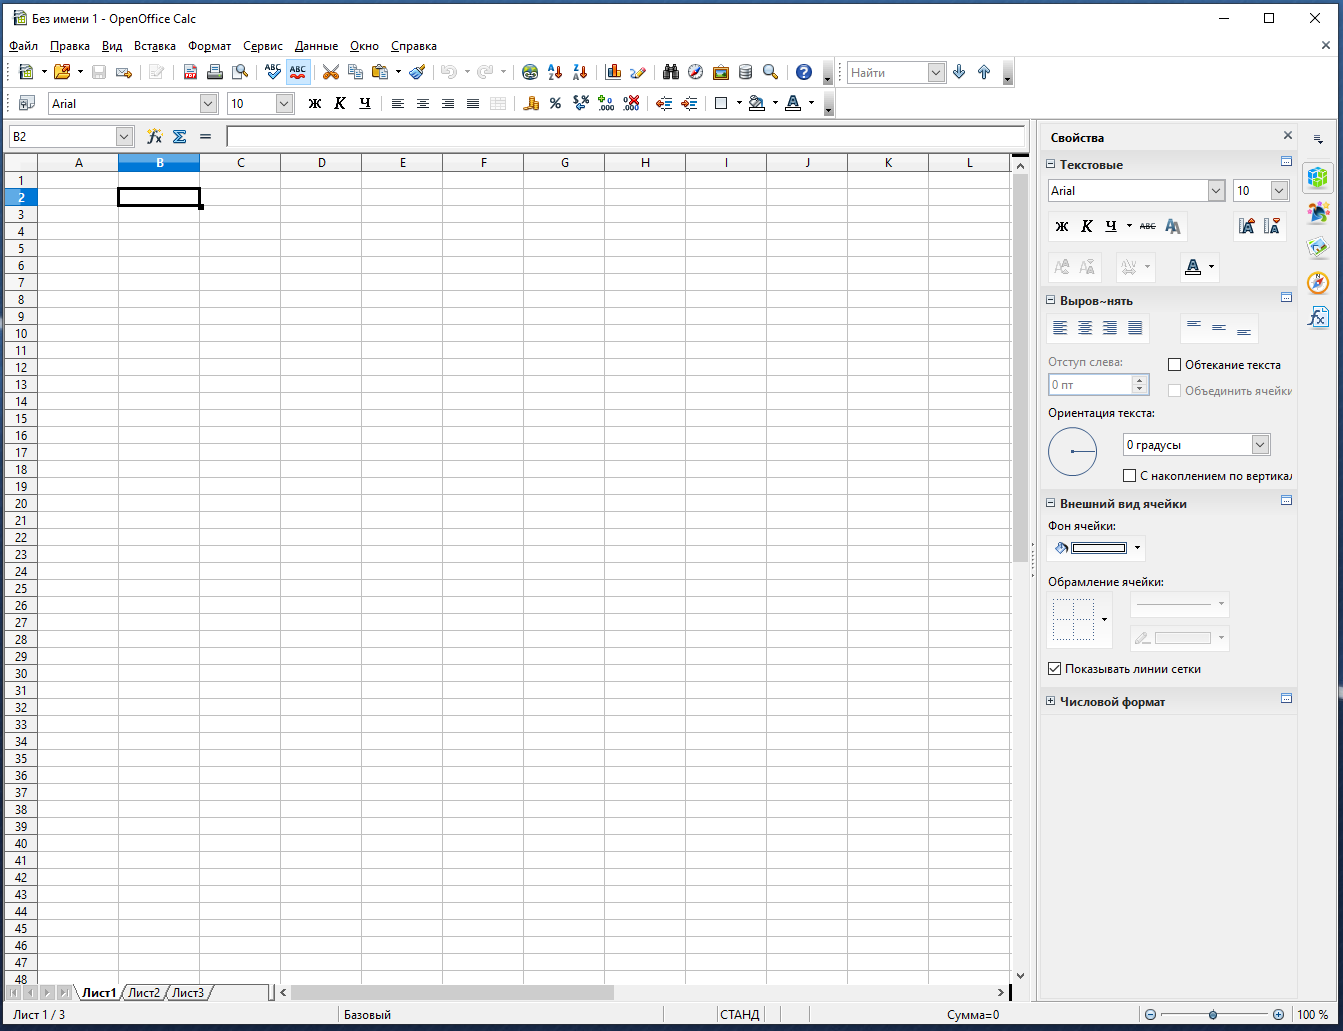Open the Найти search dropdown arrow

click(x=936, y=72)
